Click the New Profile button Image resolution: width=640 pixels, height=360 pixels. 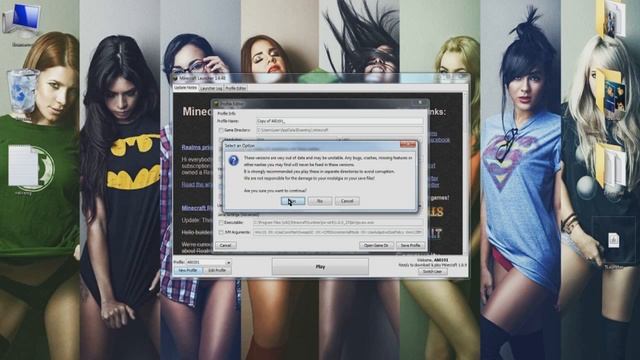click(188, 270)
